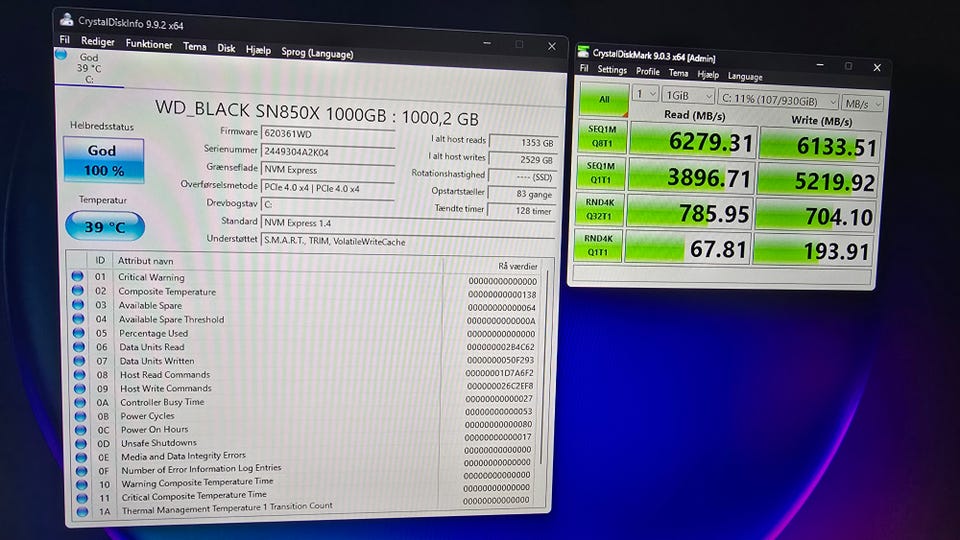Click the status icon for Power On Hours
The height and width of the screenshot is (540, 960).
(80, 430)
